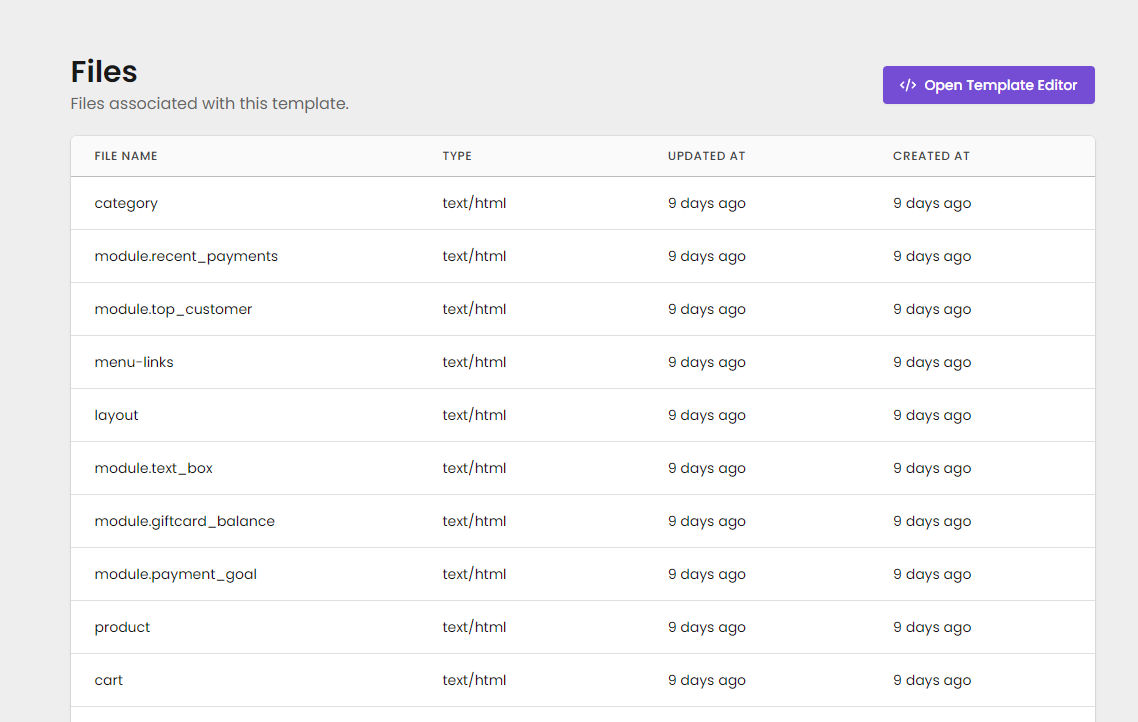This screenshot has width=1138, height=722.
Task: Click the module.text_box file name
Action: 153,468
